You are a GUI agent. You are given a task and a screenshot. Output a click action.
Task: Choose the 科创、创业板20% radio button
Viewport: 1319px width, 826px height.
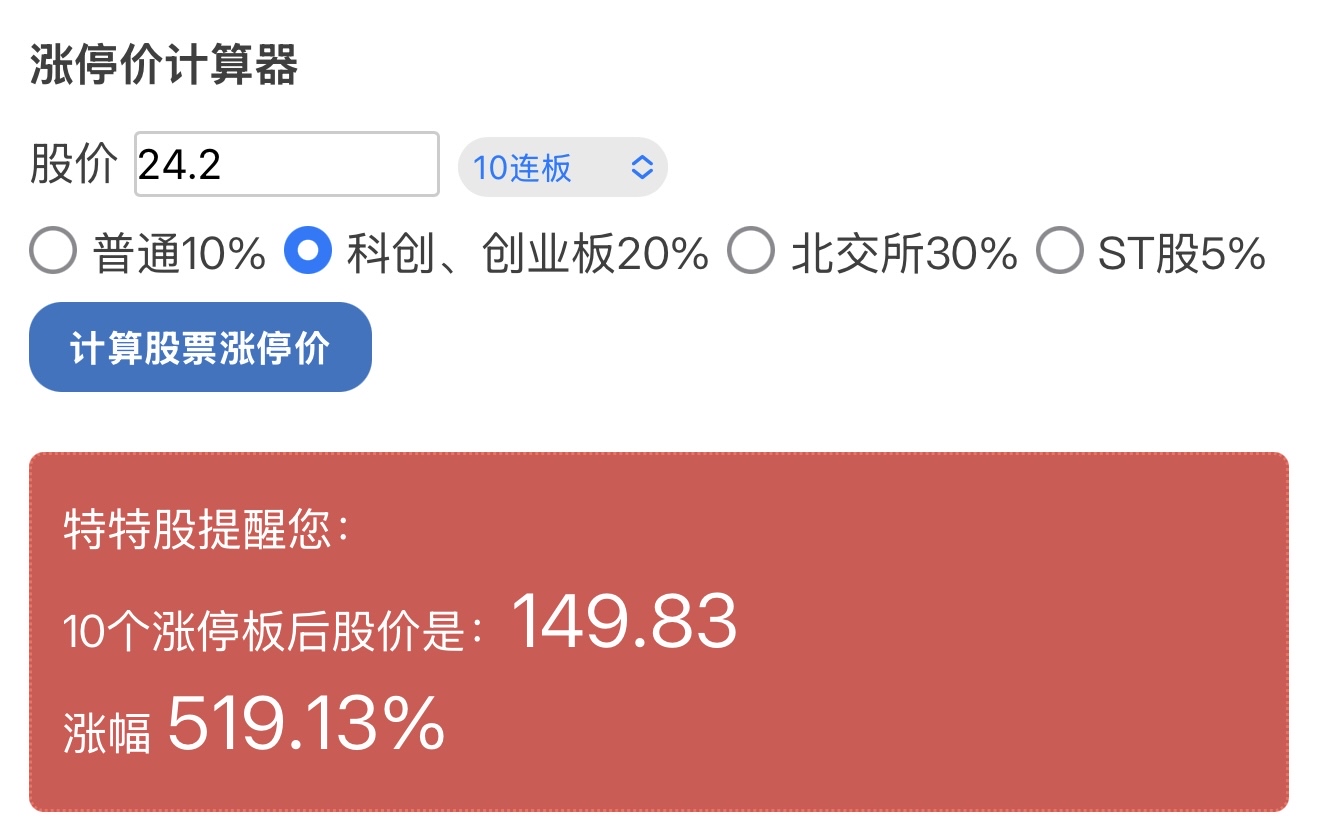point(308,251)
